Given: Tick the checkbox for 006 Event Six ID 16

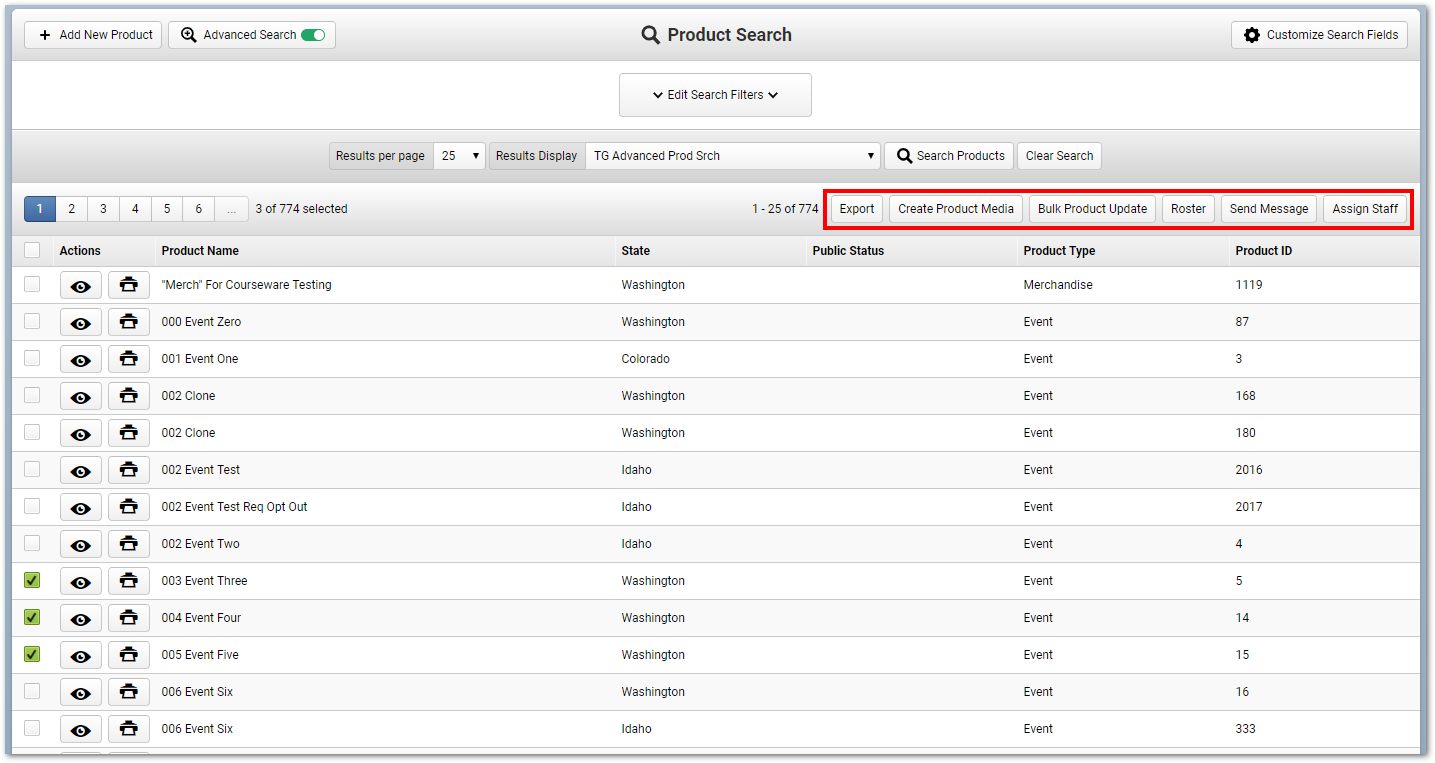Looking at the screenshot, I should (x=32, y=691).
